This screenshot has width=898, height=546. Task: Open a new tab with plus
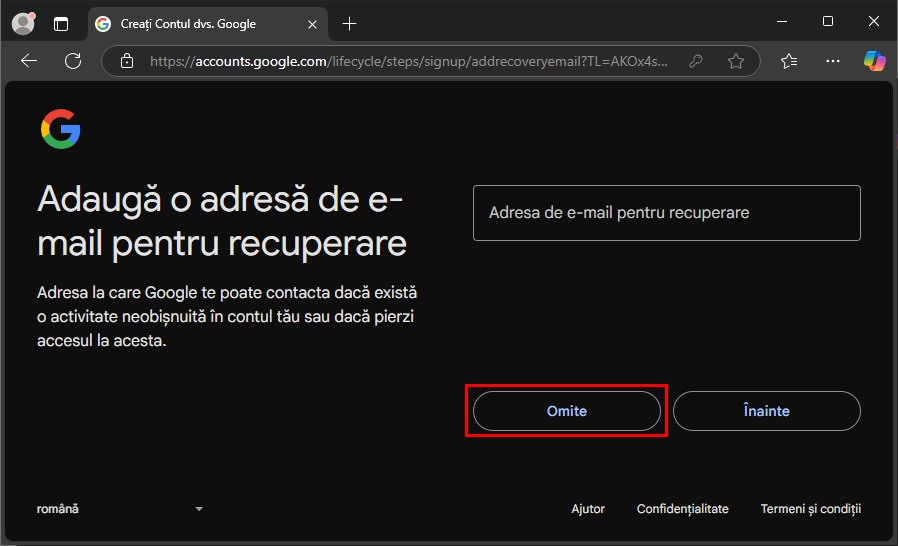point(349,23)
